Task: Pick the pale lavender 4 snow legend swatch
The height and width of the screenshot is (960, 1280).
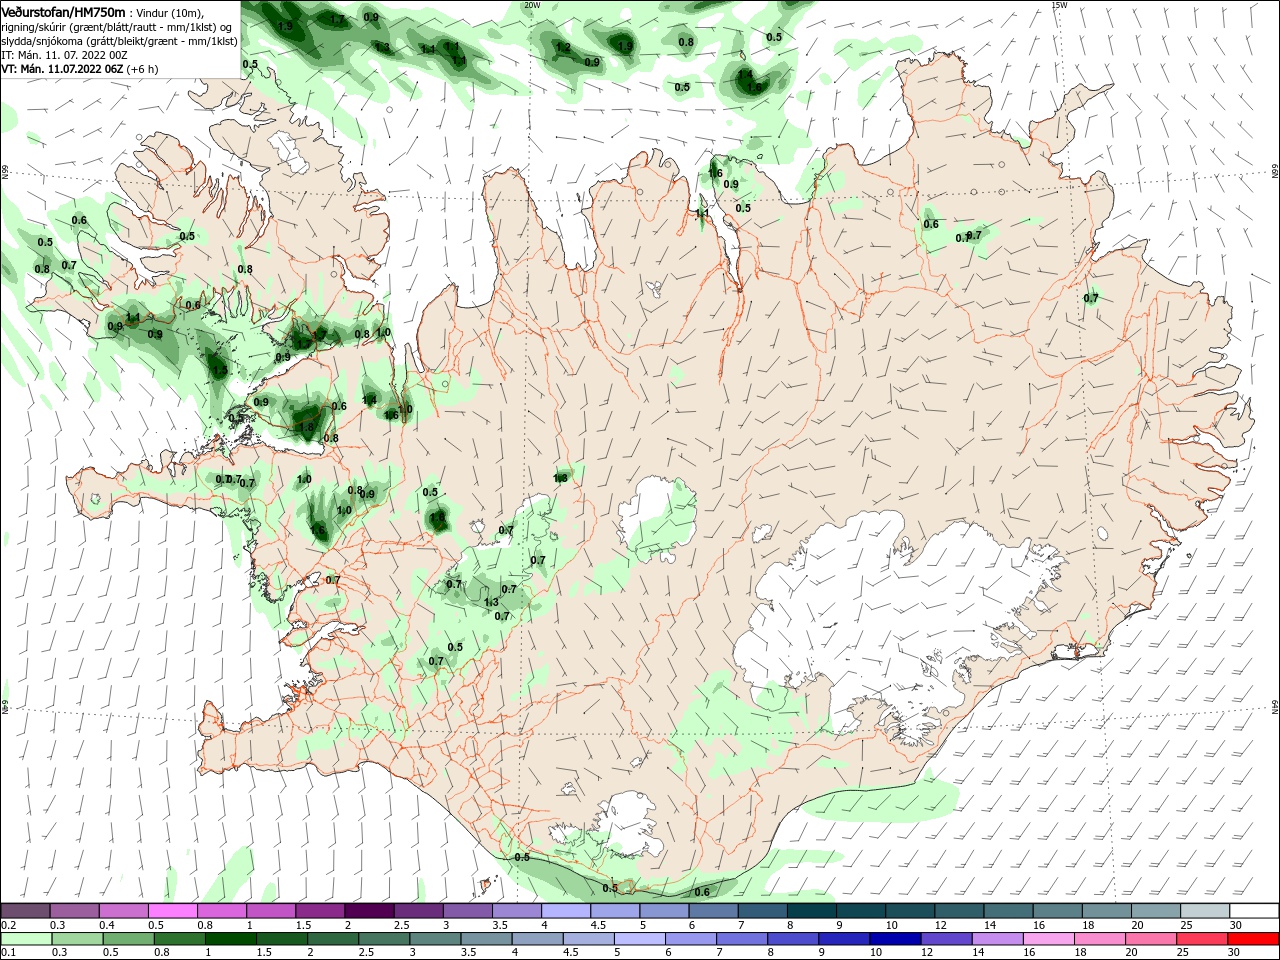Action: click(x=566, y=911)
